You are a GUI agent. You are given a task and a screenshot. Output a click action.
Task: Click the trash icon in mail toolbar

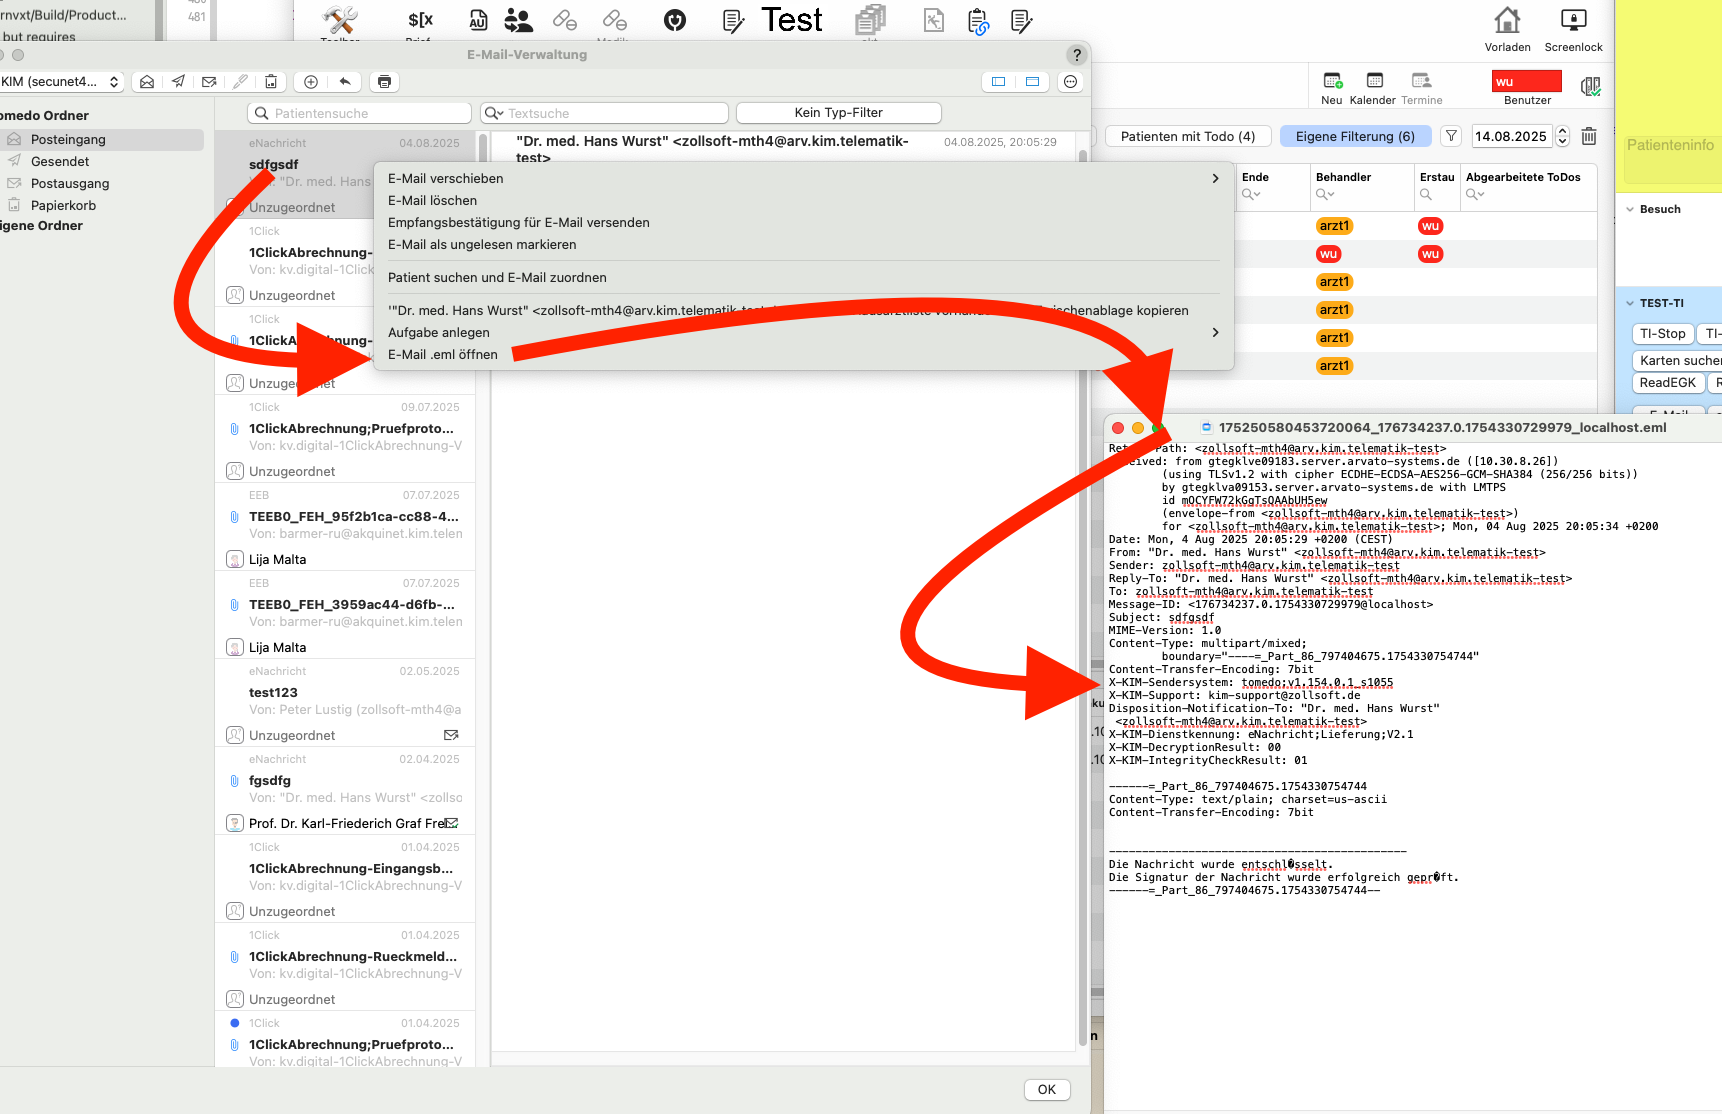coord(271,82)
